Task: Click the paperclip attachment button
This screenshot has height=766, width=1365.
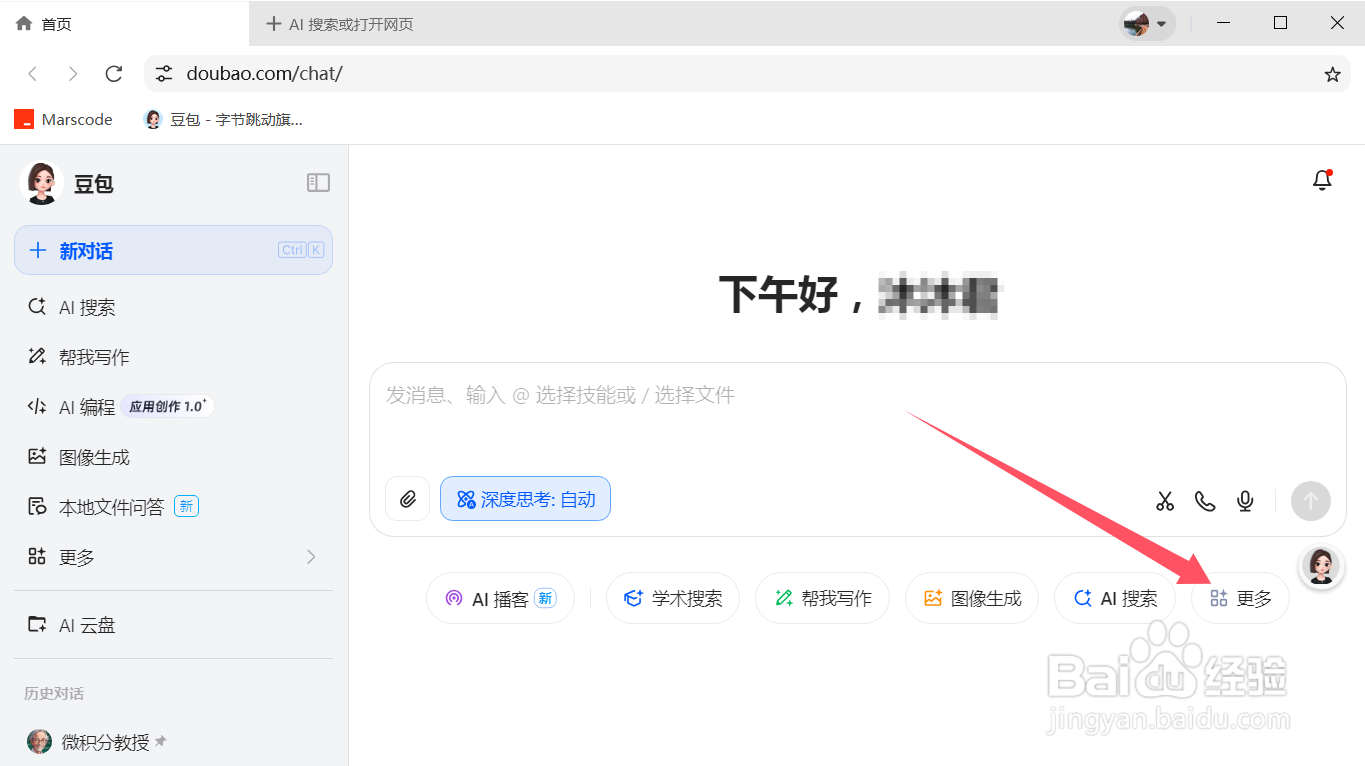Action: point(407,499)
